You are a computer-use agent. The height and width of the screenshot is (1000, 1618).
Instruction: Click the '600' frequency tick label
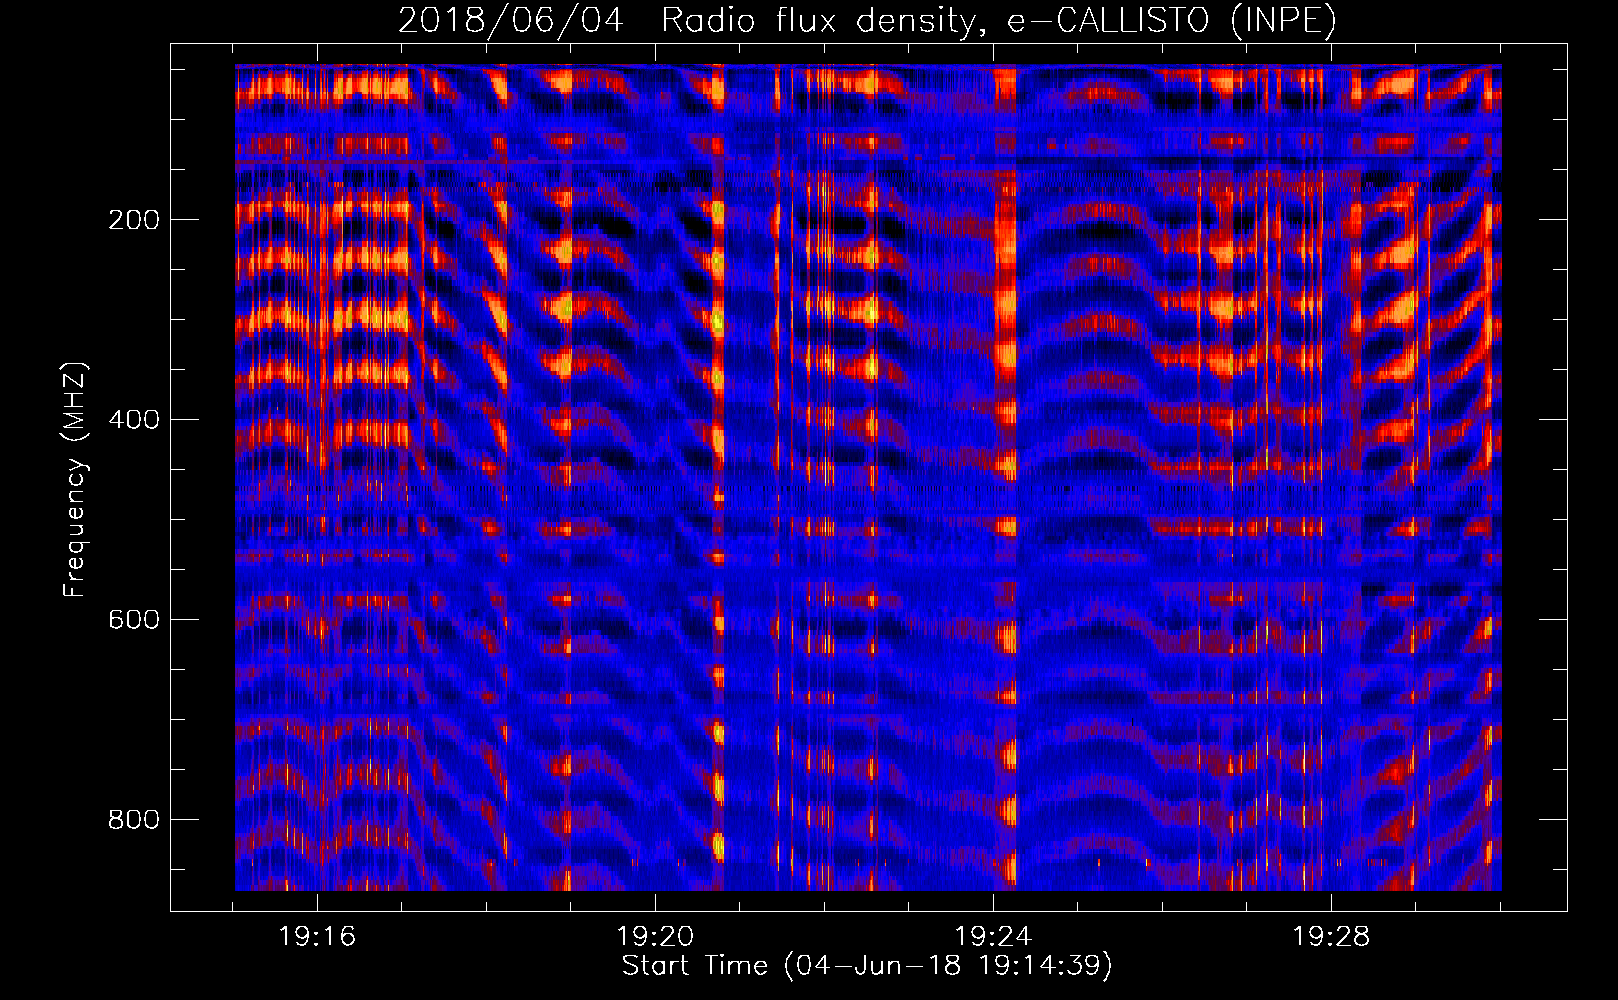point(133,620)
